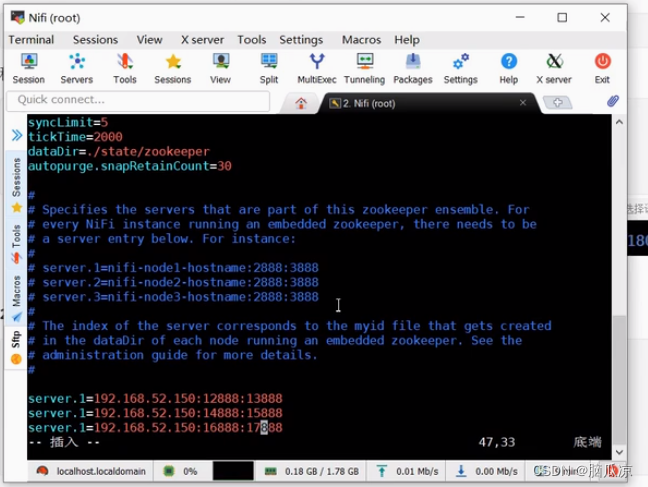Click the upload 0.01 Mb/s indicator

(407, 471)
